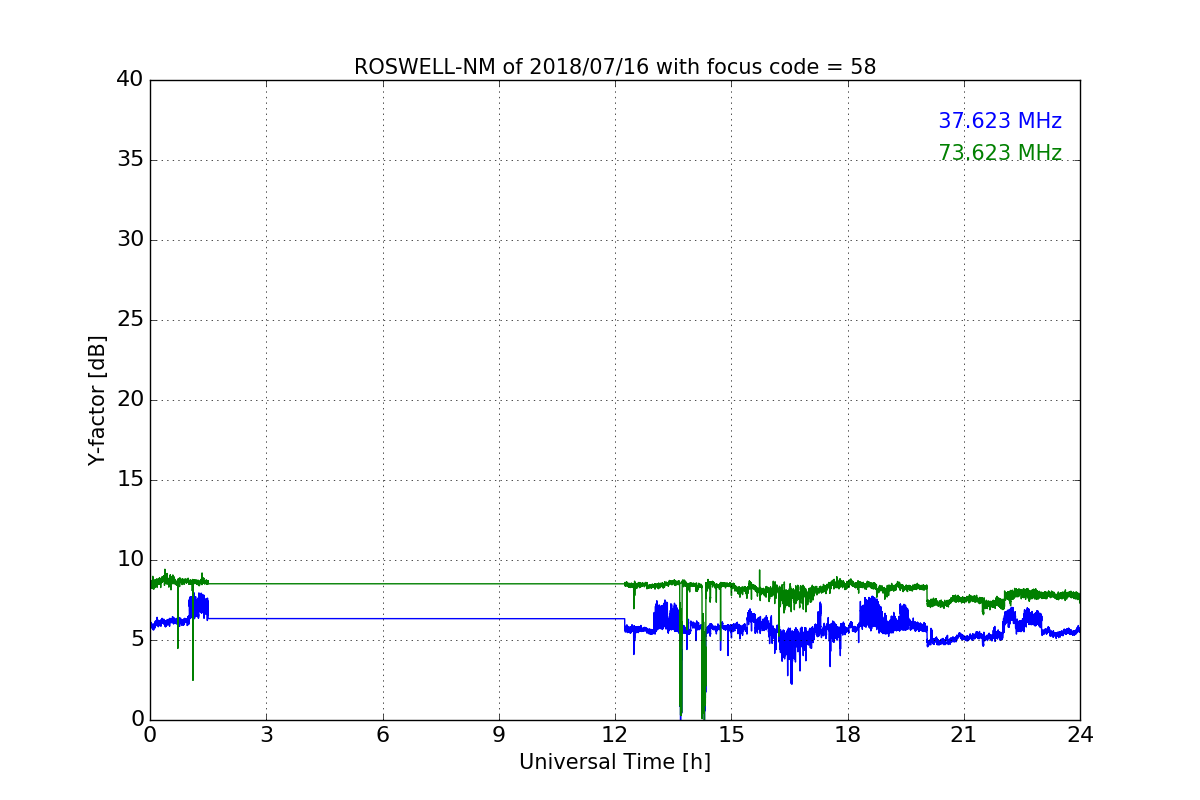Click x-axis tick label 18
The image size is (1200, 800).
[848, 734]
